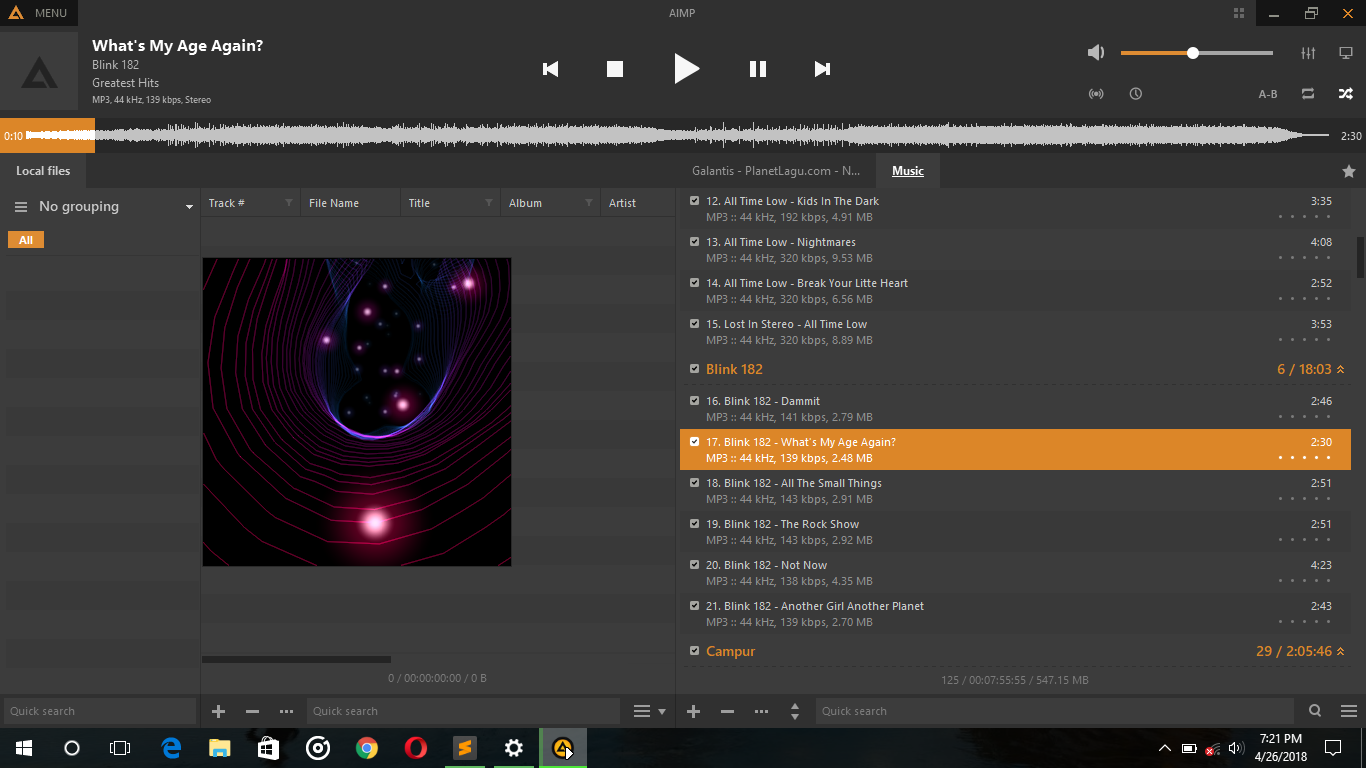
Task: Click the File Name column header
Action: point(350,203)
